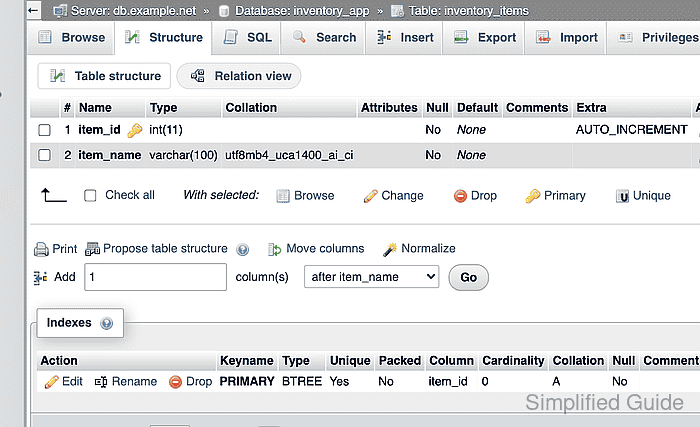
Task: Click the Propose table structure link text
Action: 165,248
